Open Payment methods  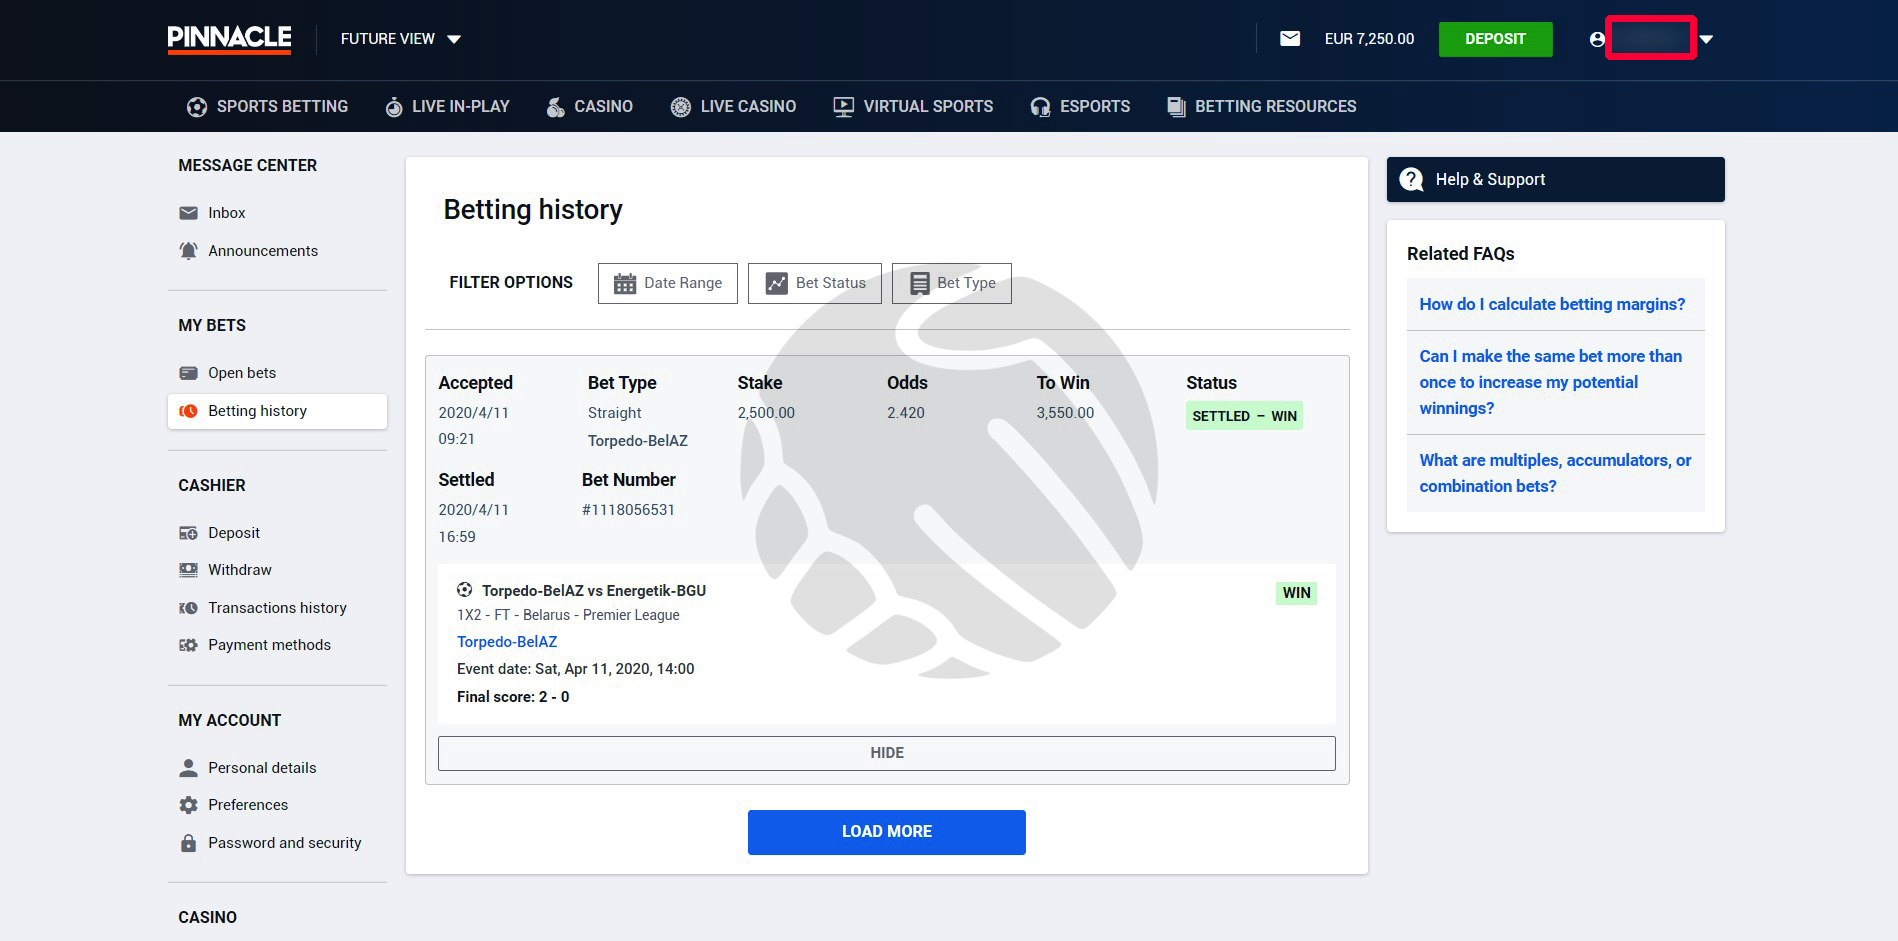pyautogui.click(x=269, y=645)
